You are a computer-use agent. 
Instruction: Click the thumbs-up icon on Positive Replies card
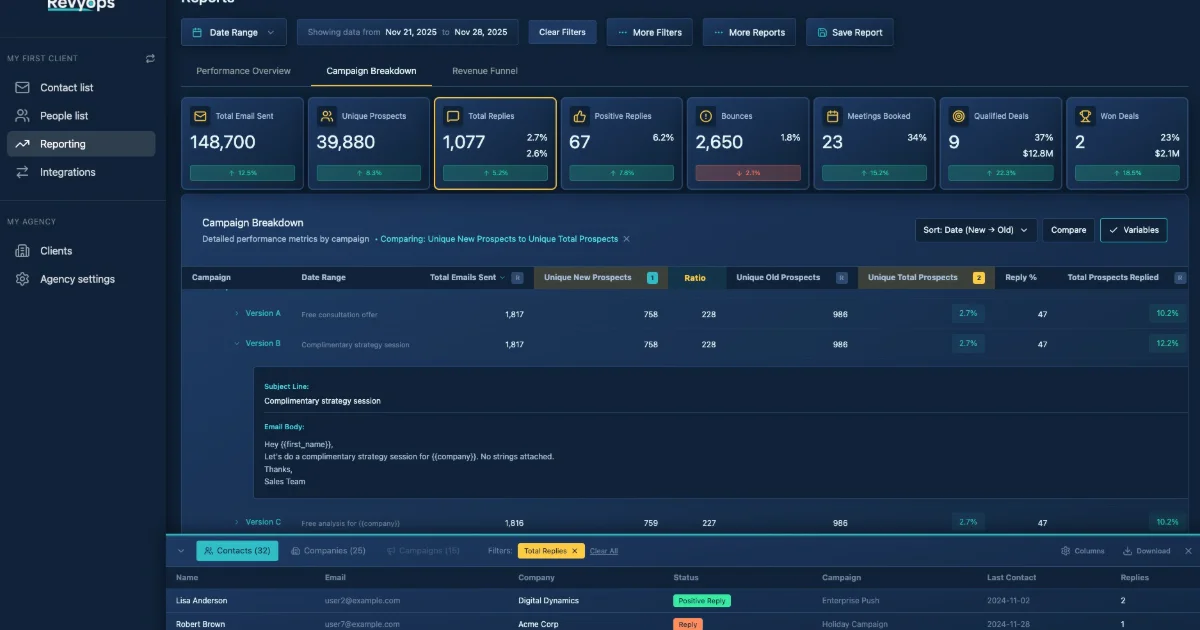click(x=579, y=116)
